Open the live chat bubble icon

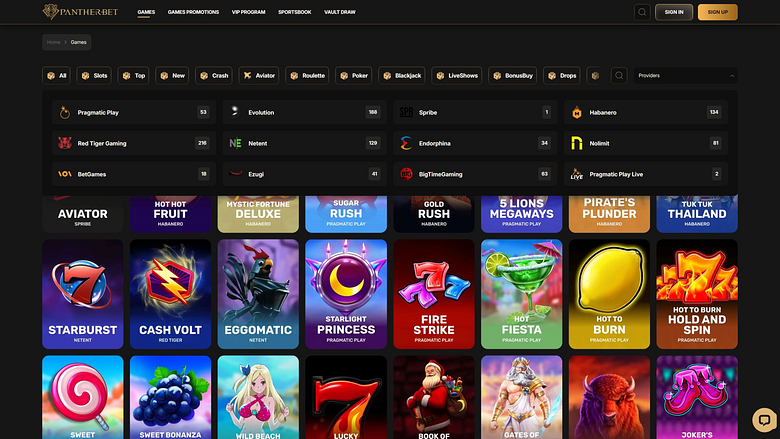coord(765,420)
